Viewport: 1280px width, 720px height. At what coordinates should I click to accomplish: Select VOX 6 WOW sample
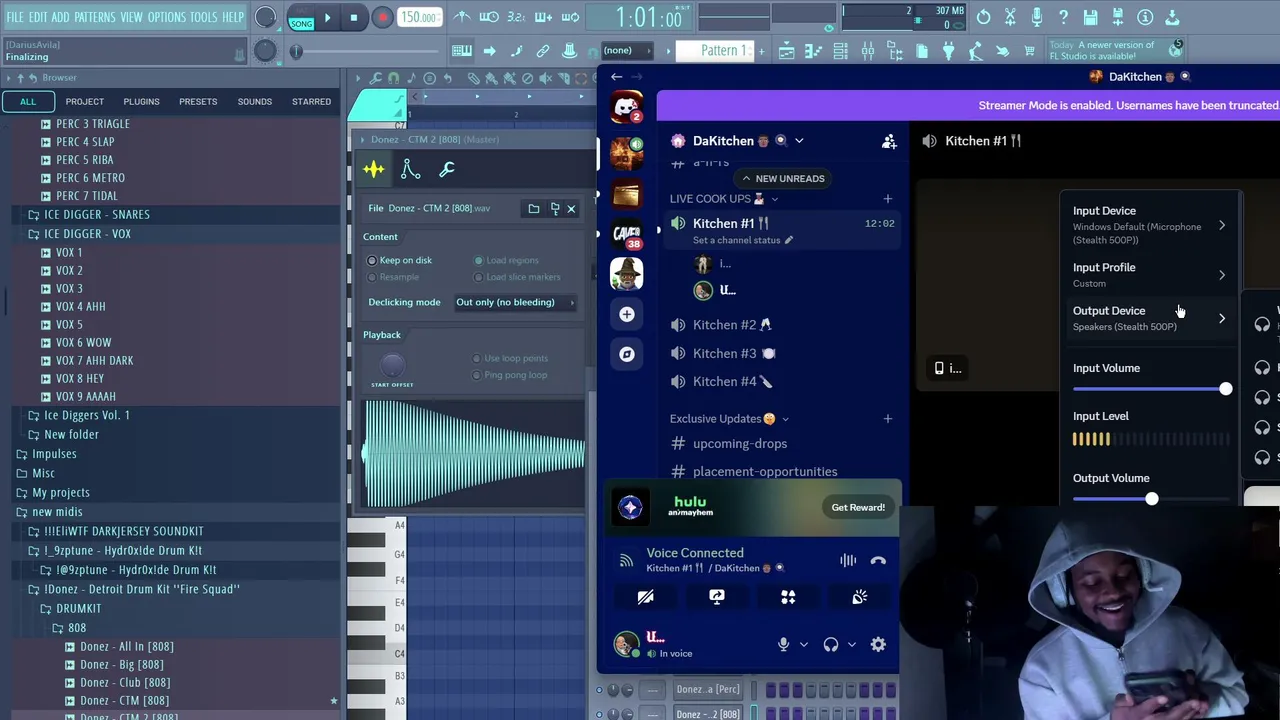pos(84,342)
